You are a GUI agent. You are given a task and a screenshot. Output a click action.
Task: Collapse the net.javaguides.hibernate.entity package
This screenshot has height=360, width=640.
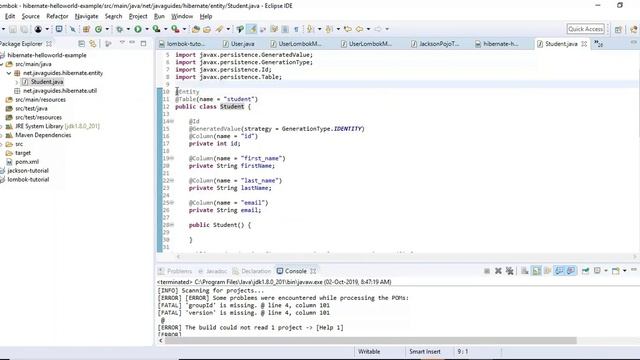(x=9, y=73)
